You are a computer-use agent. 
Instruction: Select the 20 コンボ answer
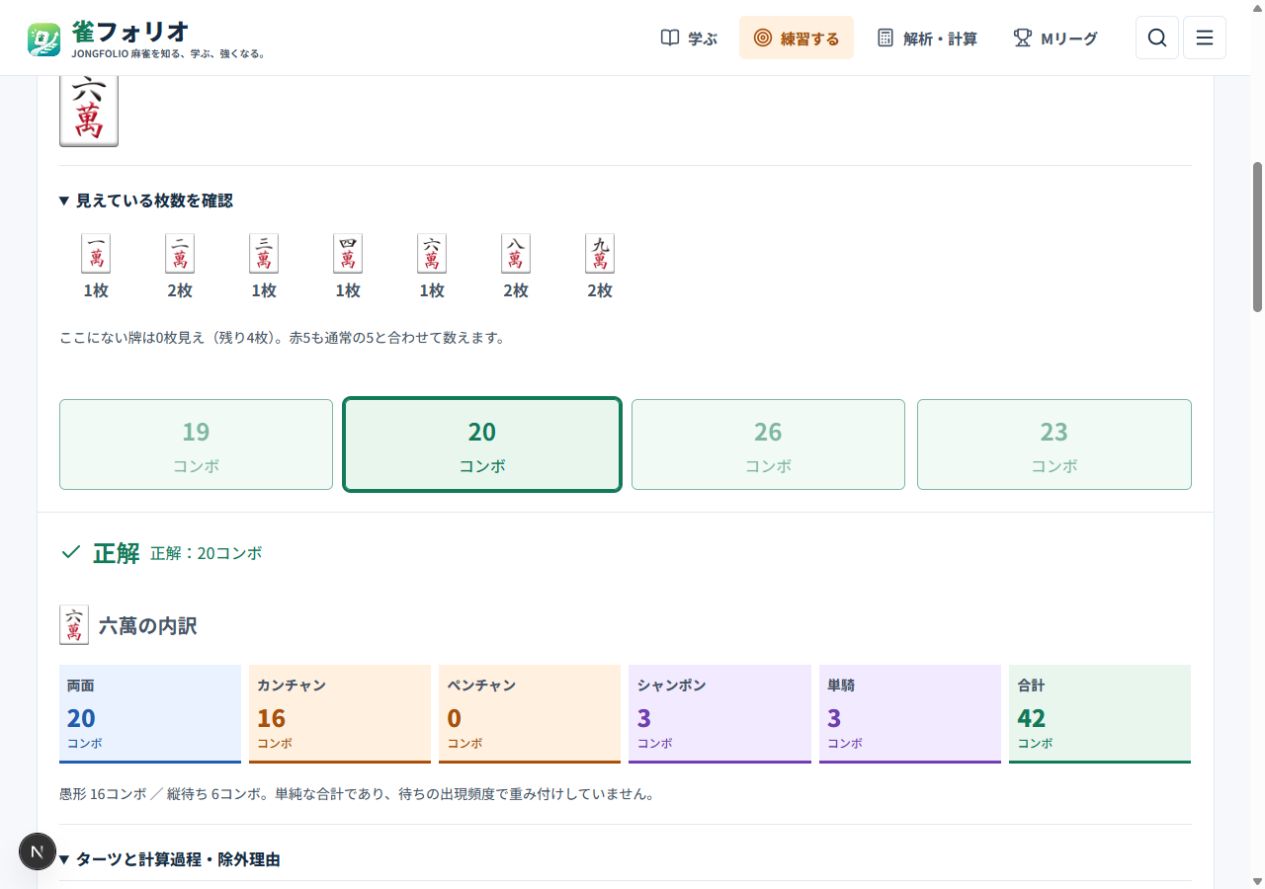(482, 445)
